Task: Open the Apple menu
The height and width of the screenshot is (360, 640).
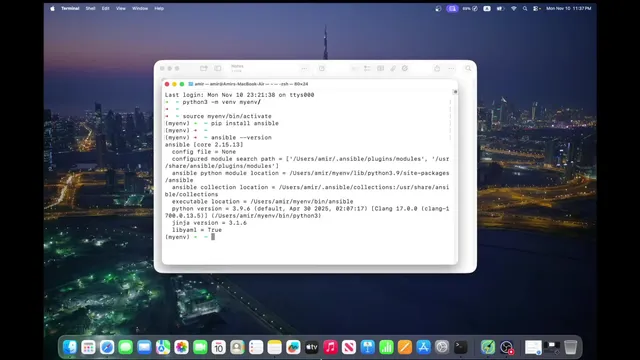Action: coord(52,8)
